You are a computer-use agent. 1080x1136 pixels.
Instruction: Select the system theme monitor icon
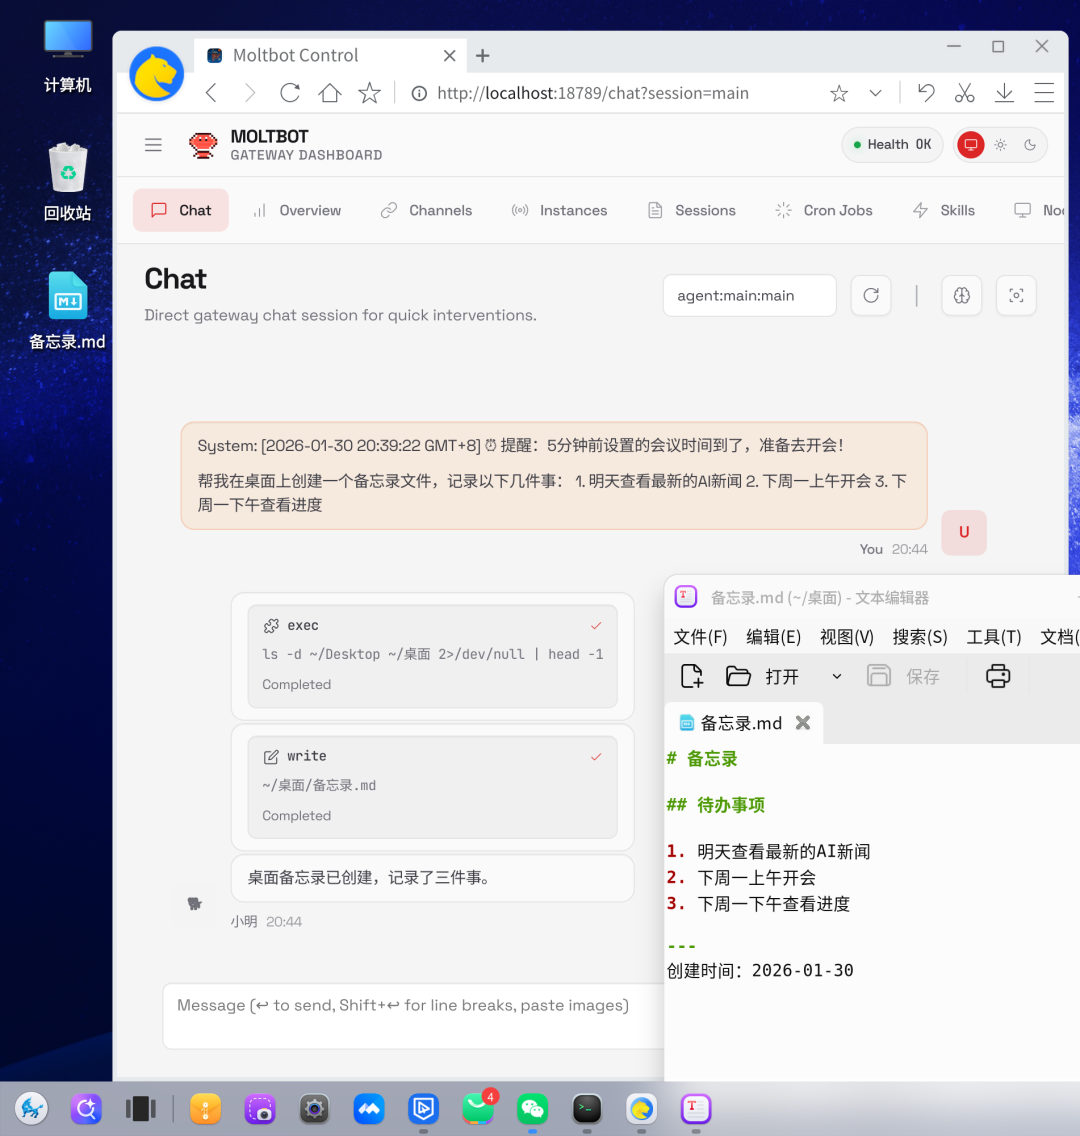[x=970, y=145]
